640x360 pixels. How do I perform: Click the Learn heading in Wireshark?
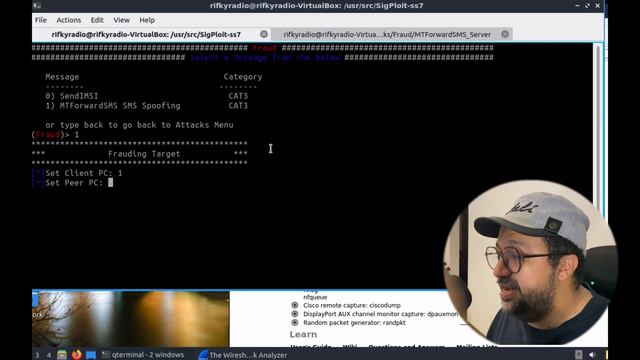(303, 334)
